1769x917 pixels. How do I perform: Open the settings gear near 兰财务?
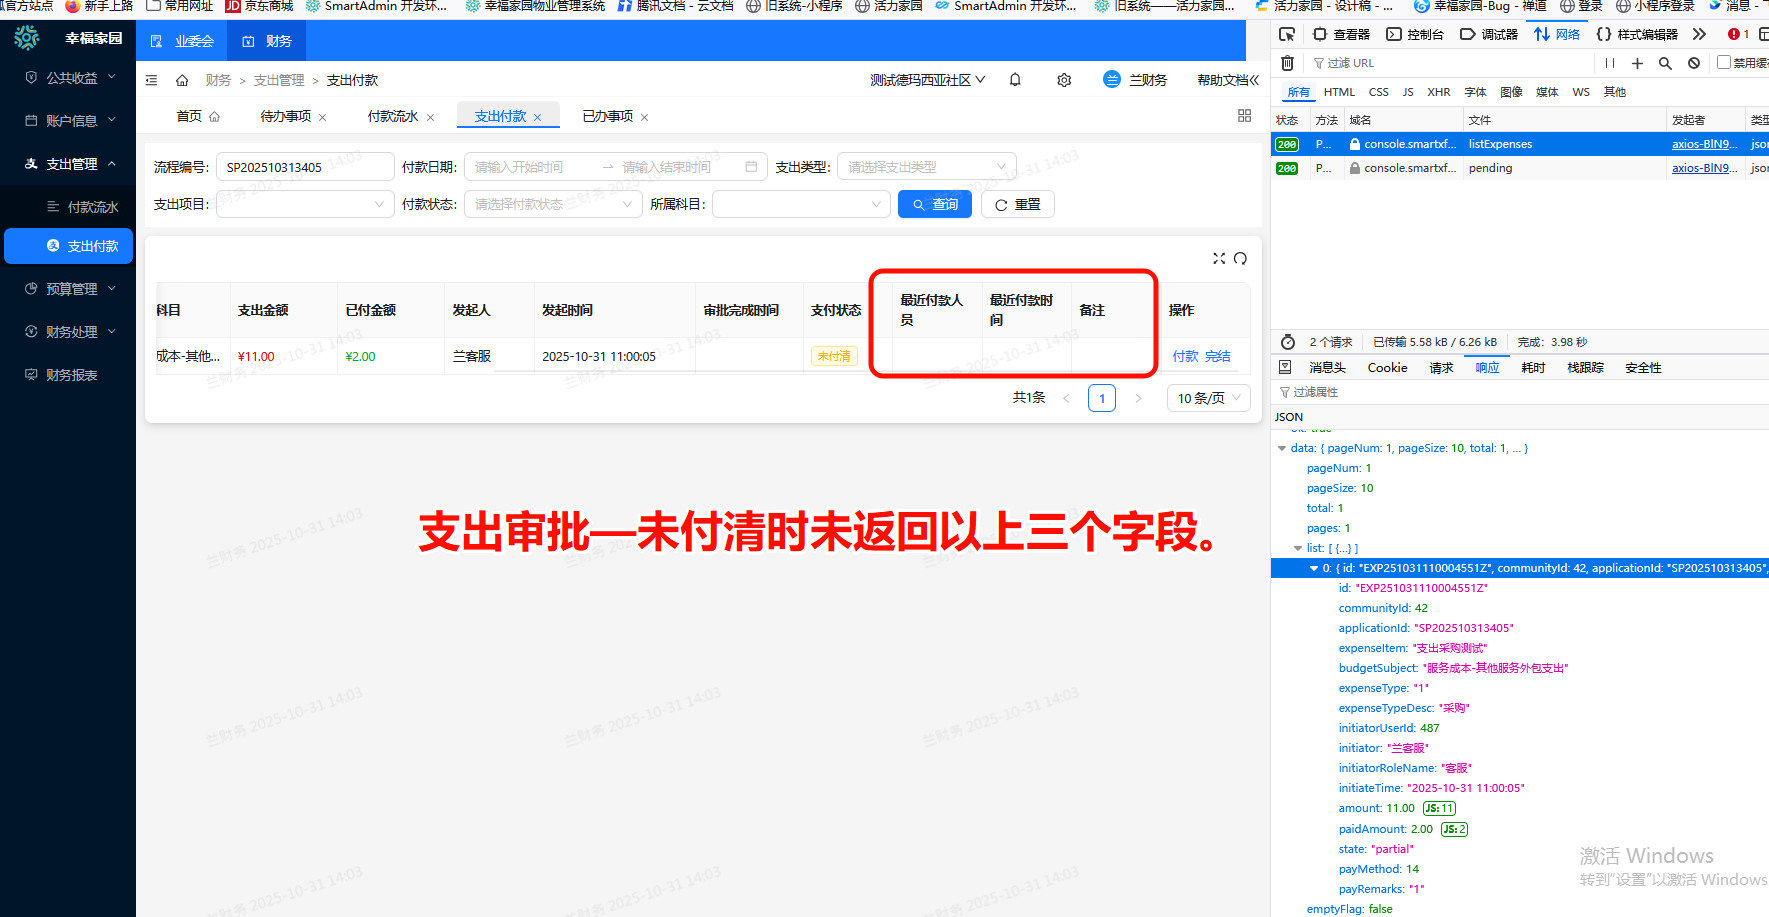1064,79
